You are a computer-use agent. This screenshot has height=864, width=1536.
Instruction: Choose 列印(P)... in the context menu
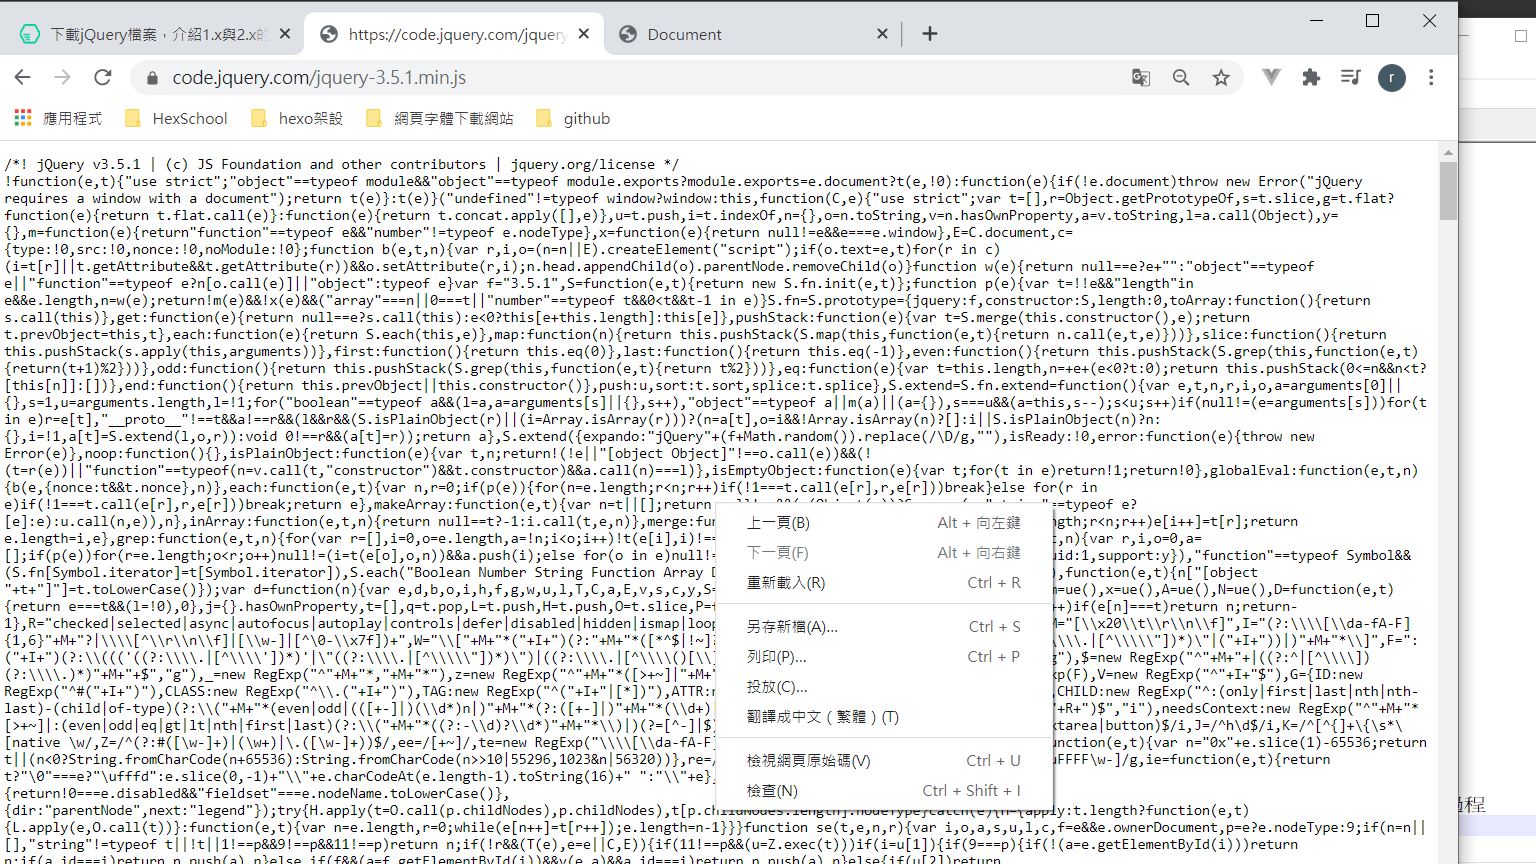(x=884, y=656)
